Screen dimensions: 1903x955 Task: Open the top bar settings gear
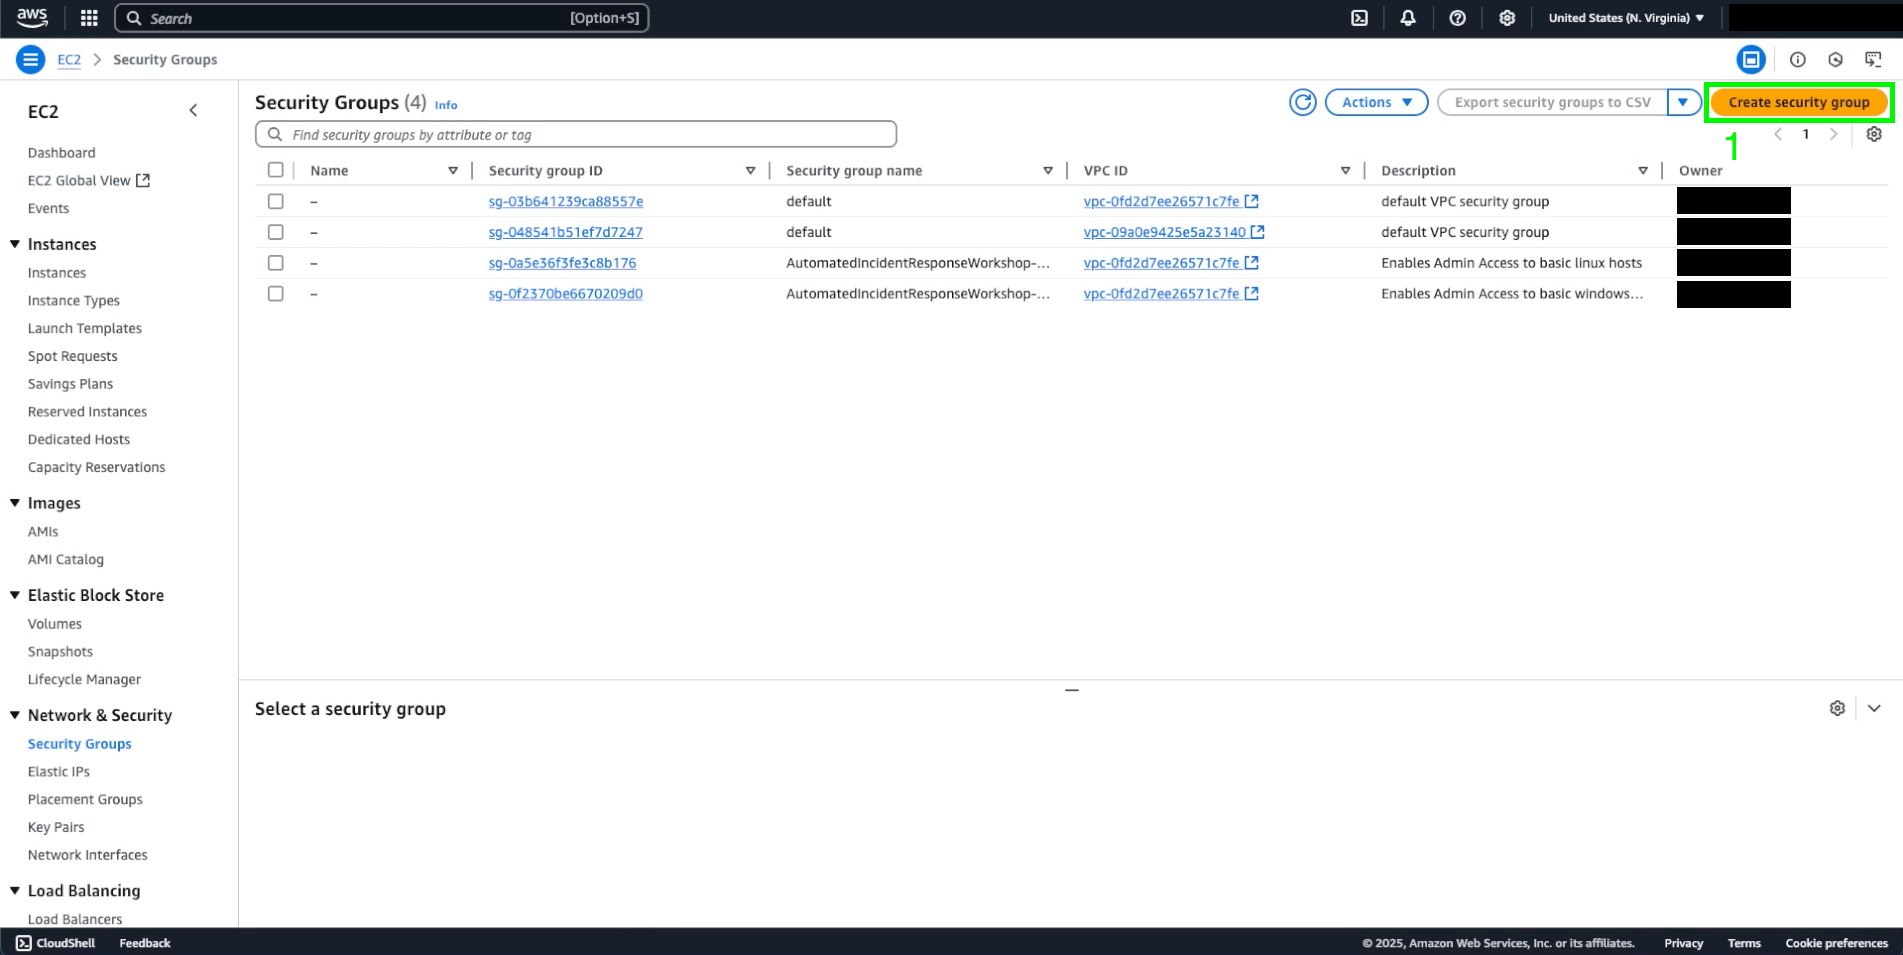point(1507,18)
